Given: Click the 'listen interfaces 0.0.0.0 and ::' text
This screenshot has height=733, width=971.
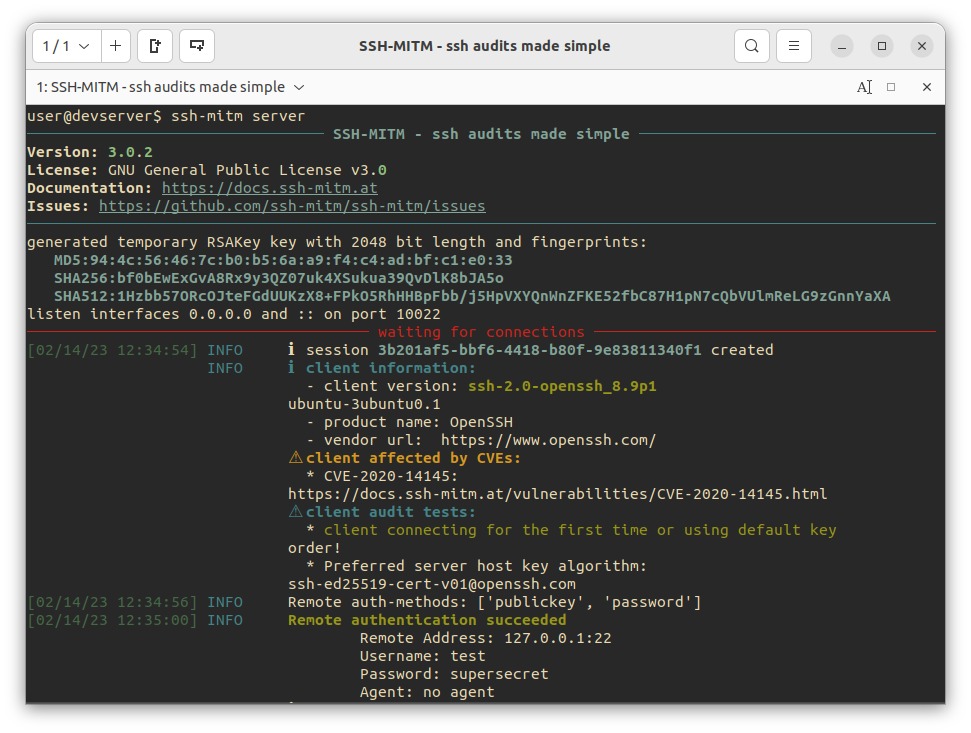Looking at the screenshot, I should (171, 314).
